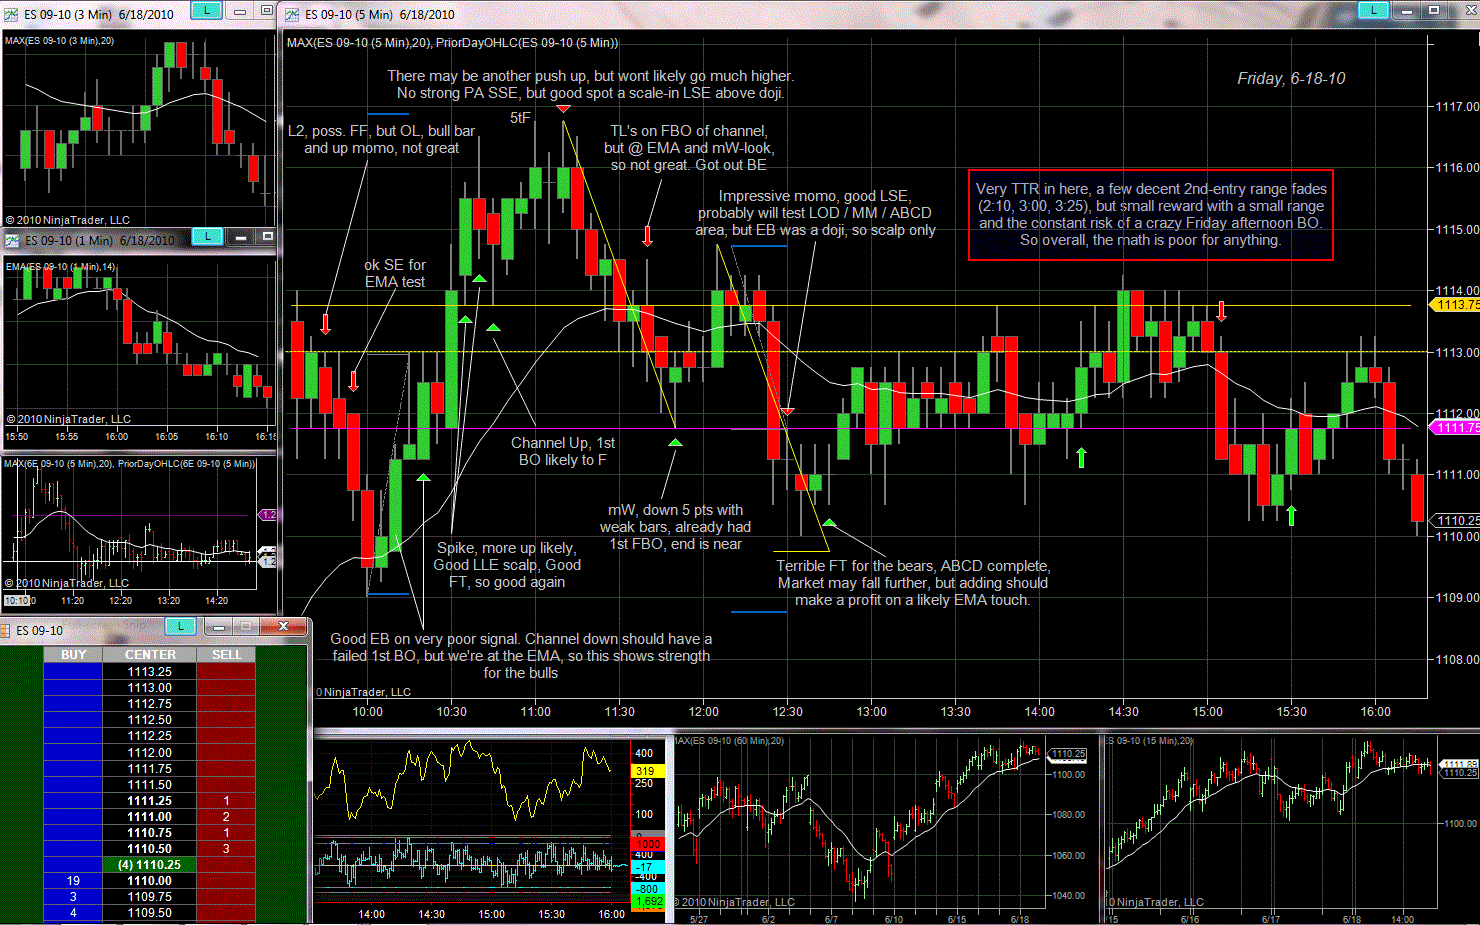Select the green (4) 1110.25 last price row
Viewport: 1480px width, 925px height.
pos(150,865)
